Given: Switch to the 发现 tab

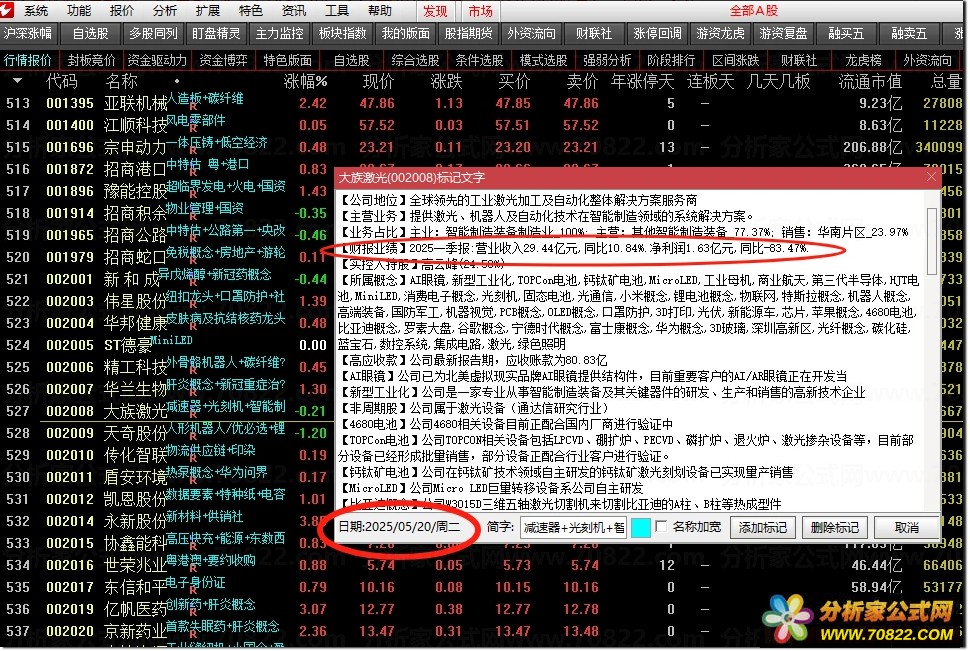Looking at the screenshot, I should coord(436,11).
